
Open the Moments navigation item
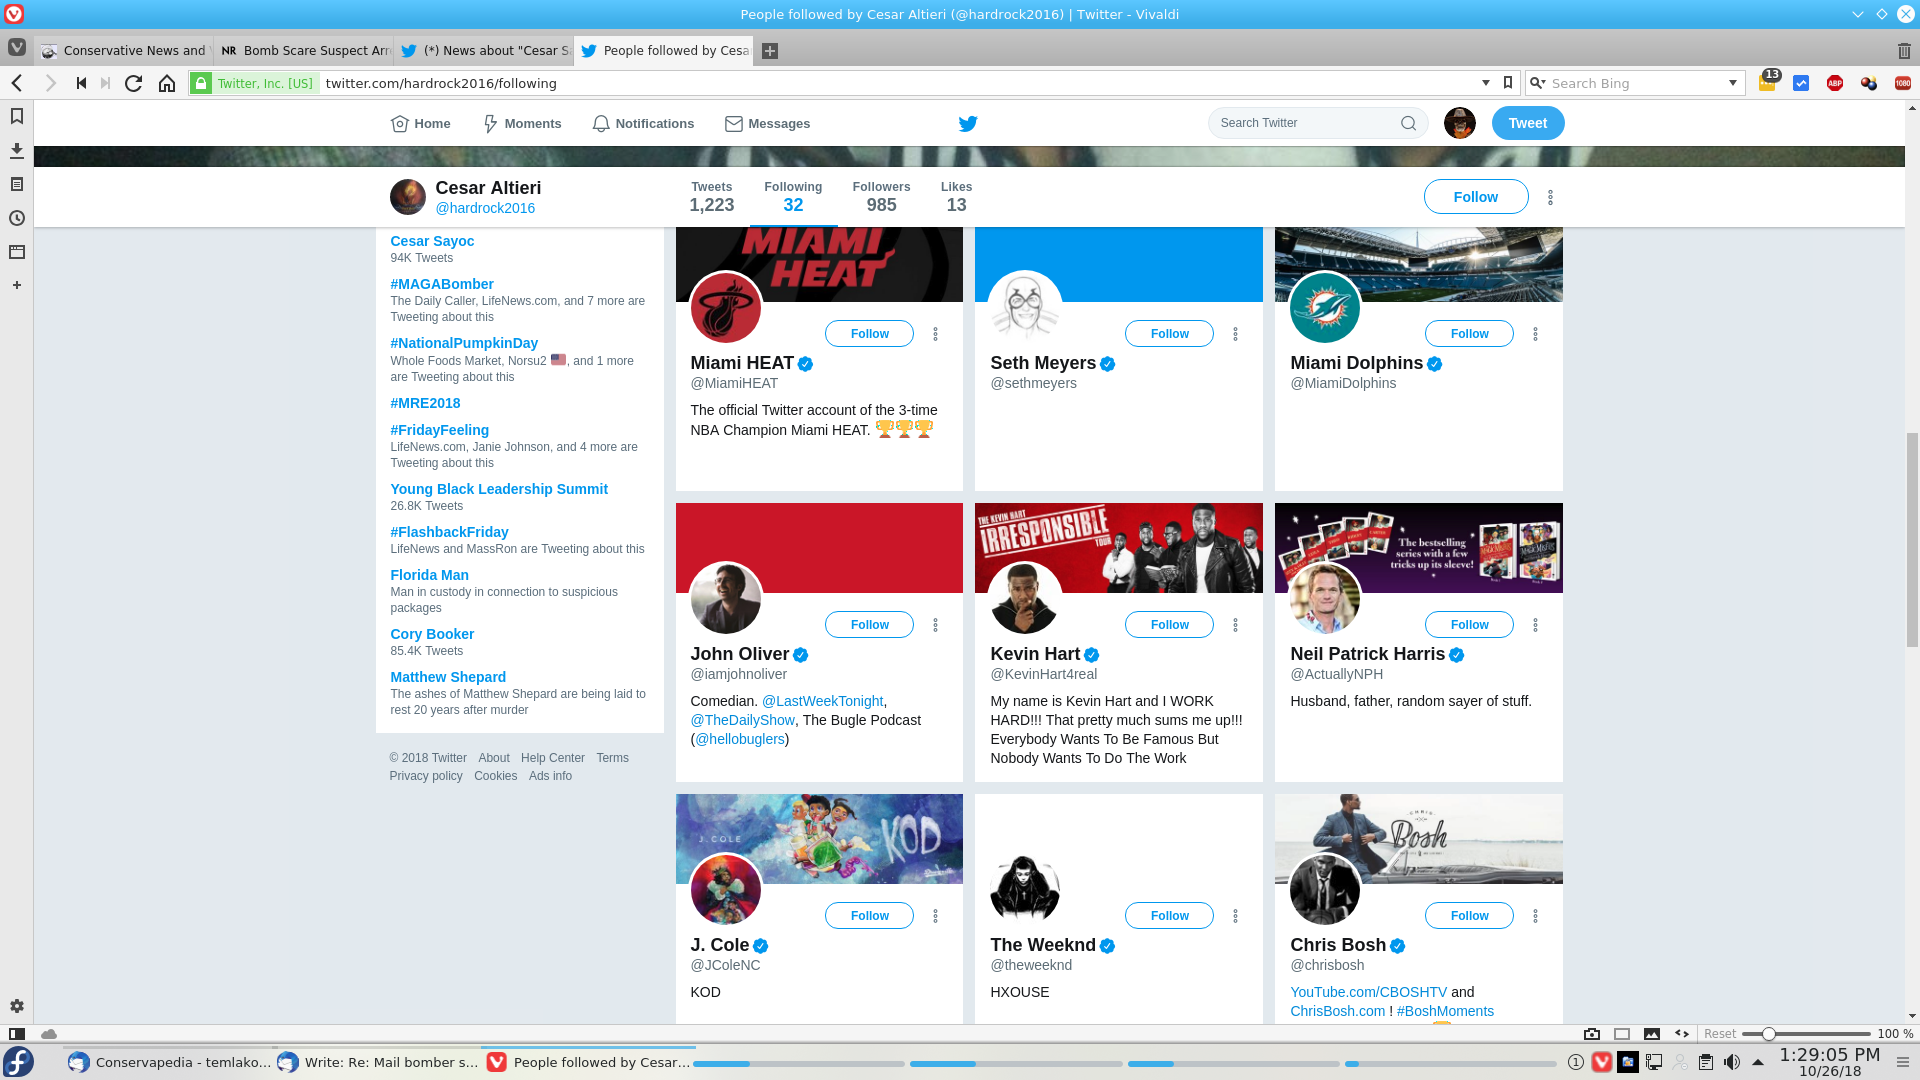[x=522, y=124]
